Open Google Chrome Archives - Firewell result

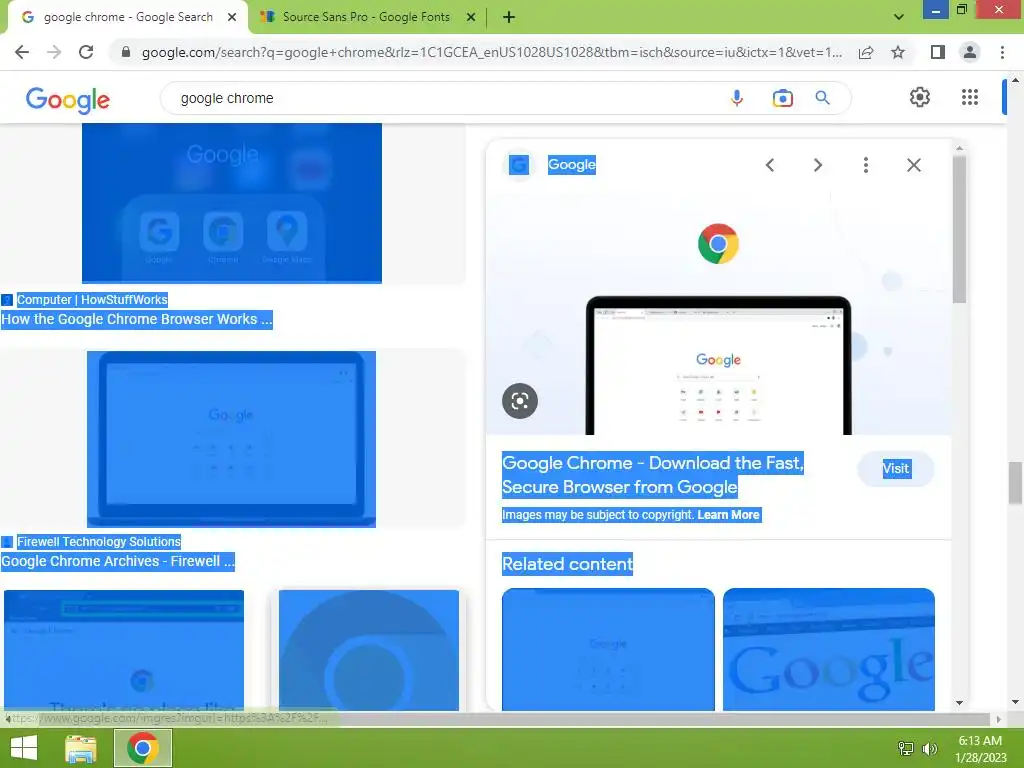pyautogui.click(x=118, y=561)
